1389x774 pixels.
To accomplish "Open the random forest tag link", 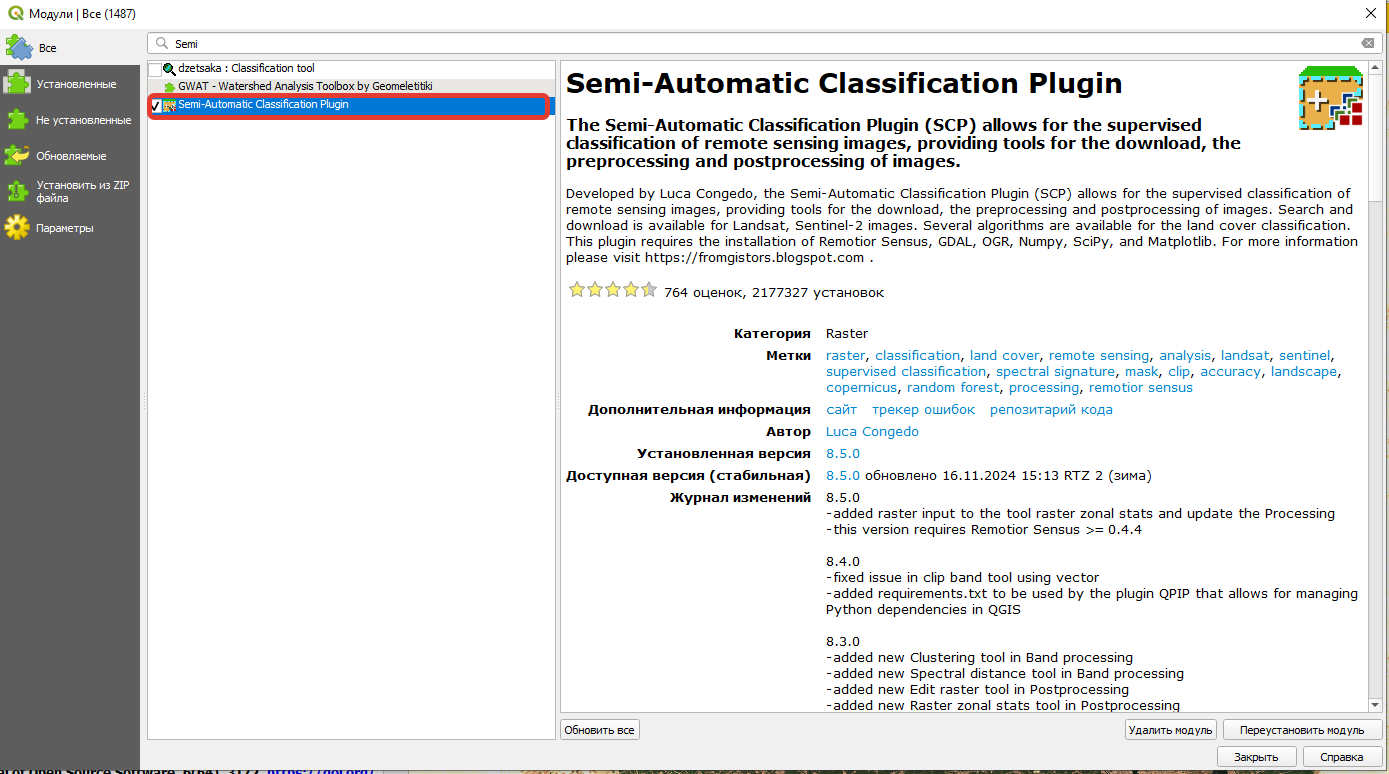I will click(x=953, y=387).
